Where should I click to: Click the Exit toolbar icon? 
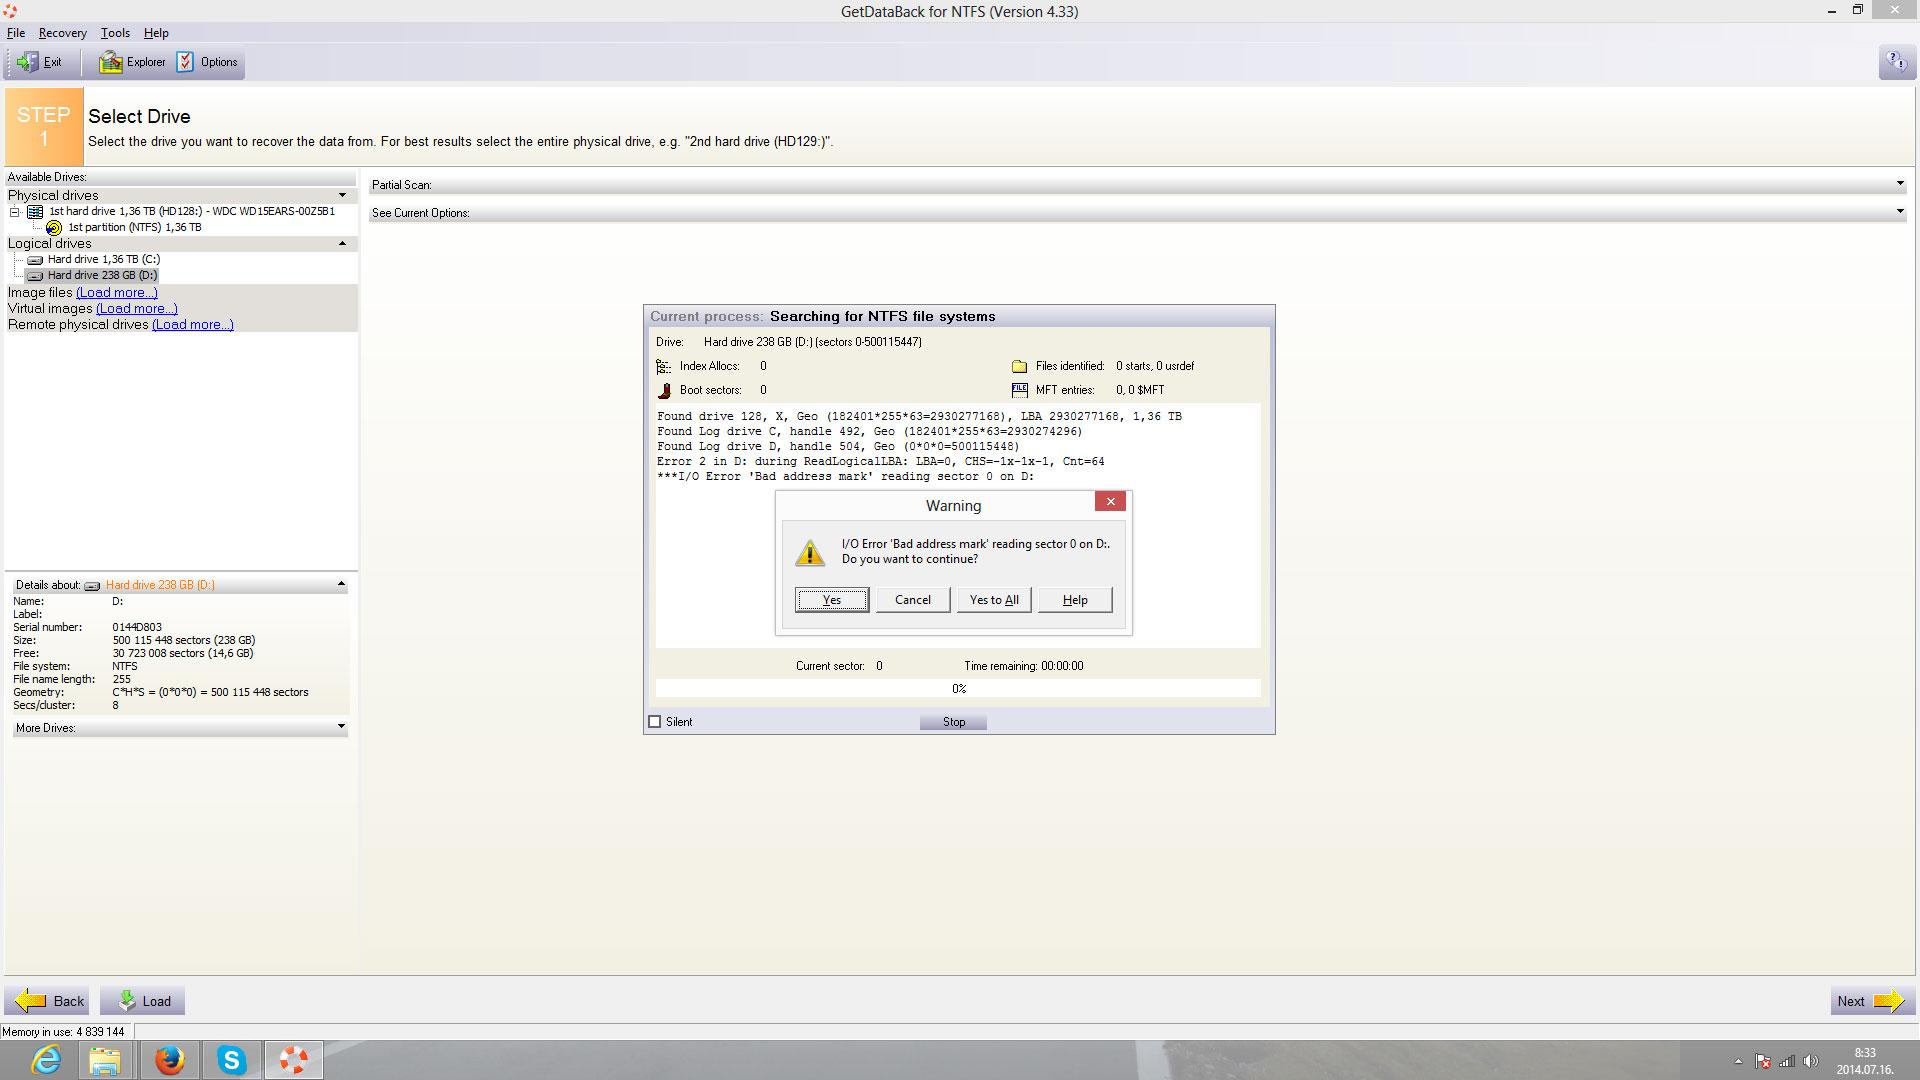(x=39, y=62)
